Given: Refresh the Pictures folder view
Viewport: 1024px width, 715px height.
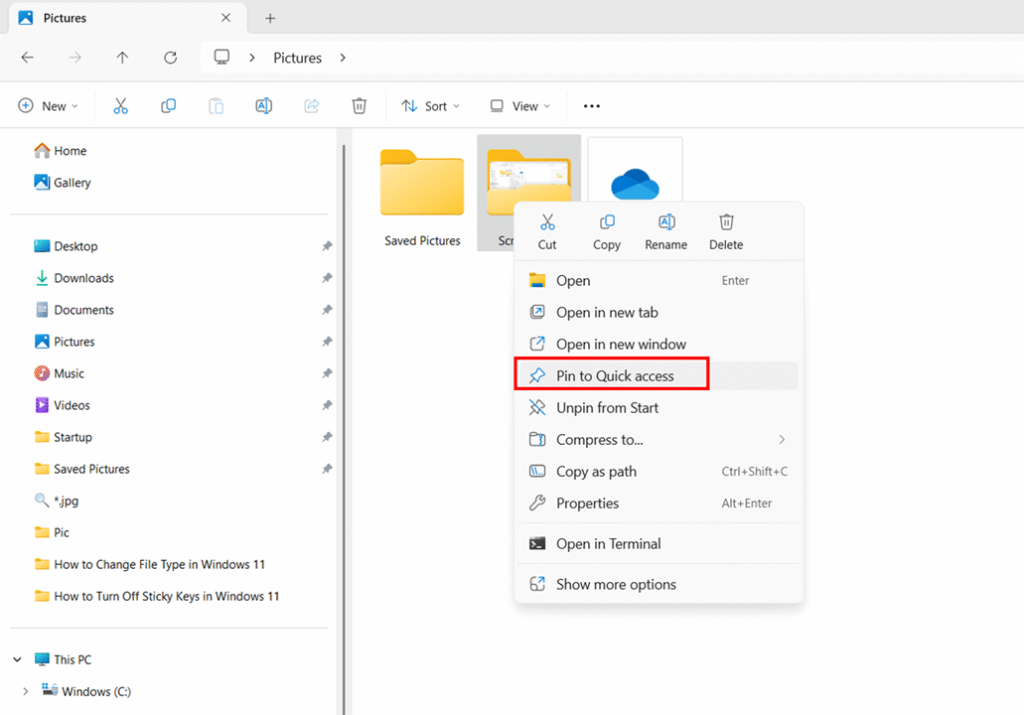Looking at the screenshot, I should 170,57.
